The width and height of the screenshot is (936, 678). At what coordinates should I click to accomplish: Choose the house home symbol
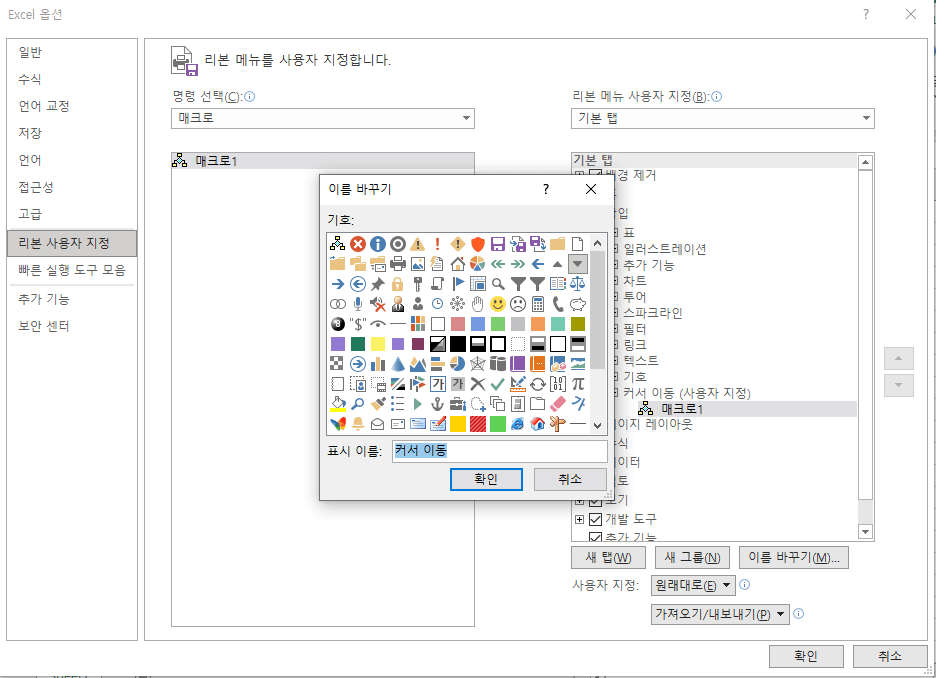(x=458, y=264)
